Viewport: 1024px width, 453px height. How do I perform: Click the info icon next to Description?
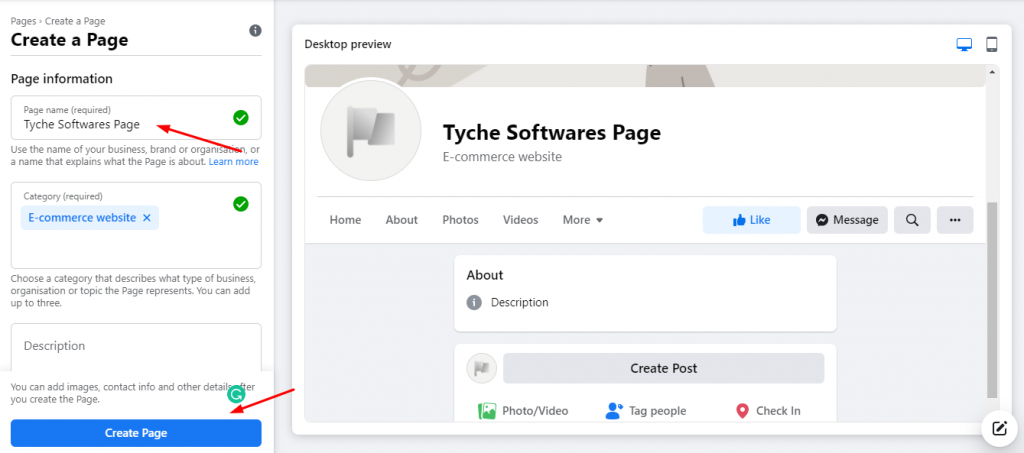click(x=474, y=303)
